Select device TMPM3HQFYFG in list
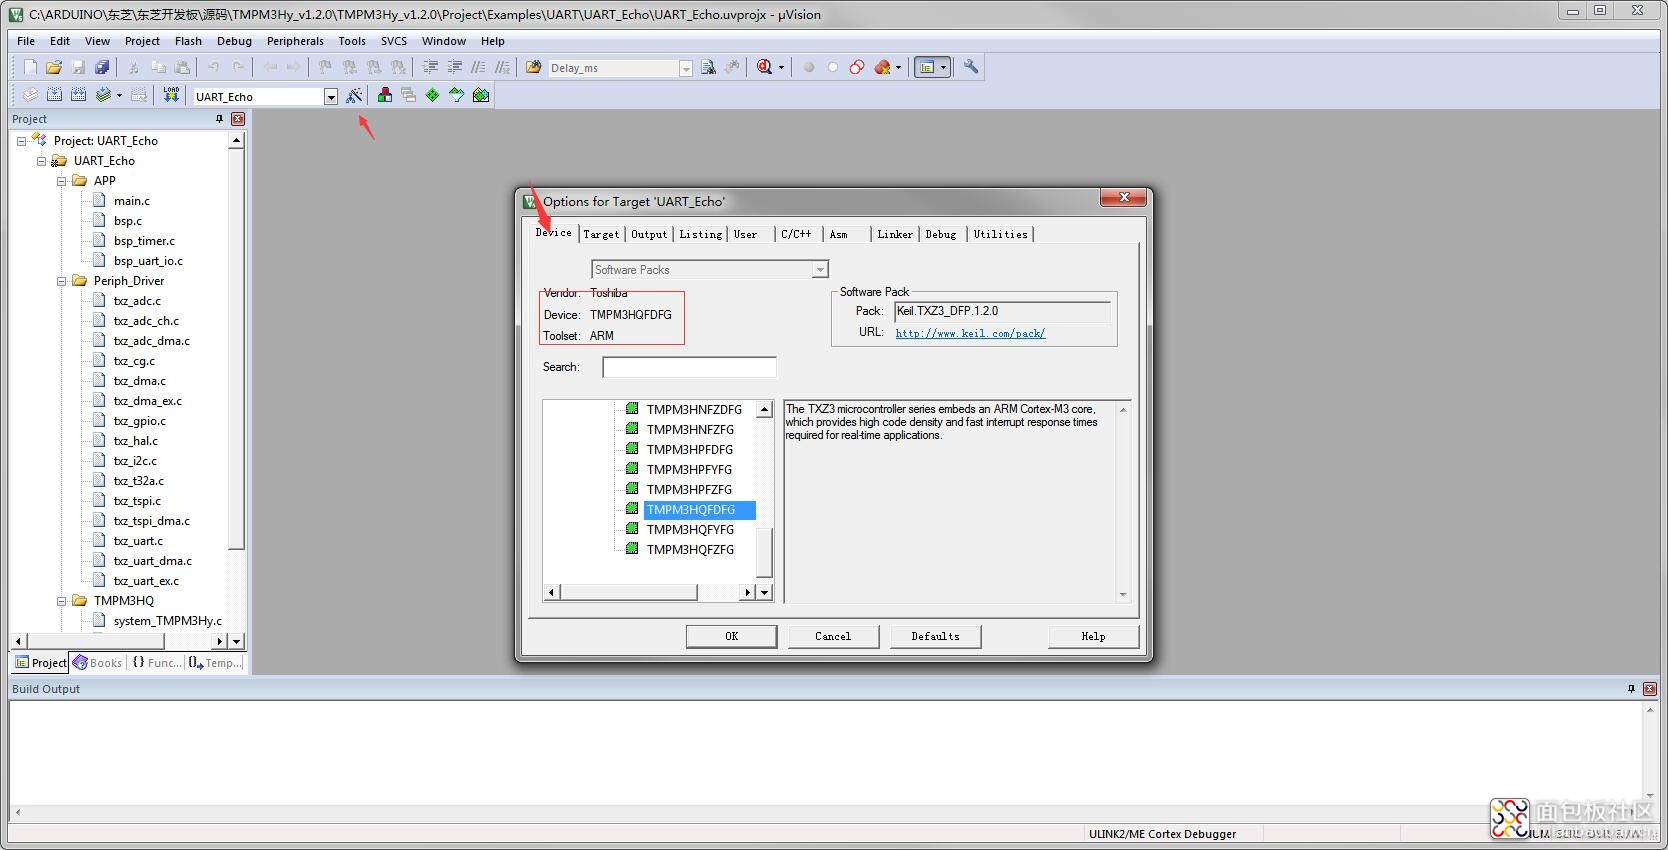Viewport: 1668px width, 850px height. (690, 530)
